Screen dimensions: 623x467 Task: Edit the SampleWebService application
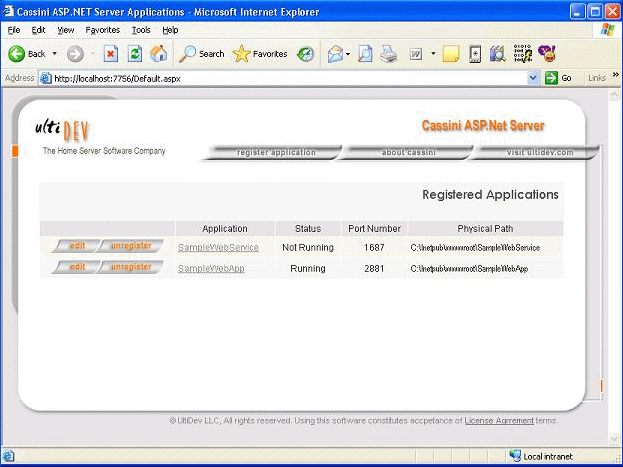click(76, 246)
